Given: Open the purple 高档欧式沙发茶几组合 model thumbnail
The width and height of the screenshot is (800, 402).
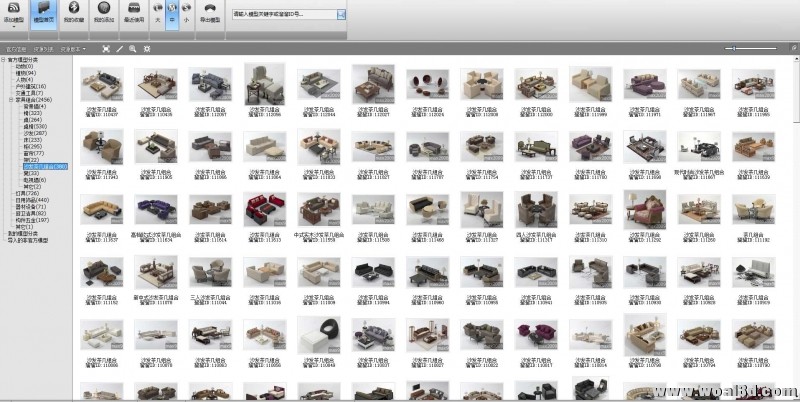Looking at the screenshot, I should click(x=156, y=209).
